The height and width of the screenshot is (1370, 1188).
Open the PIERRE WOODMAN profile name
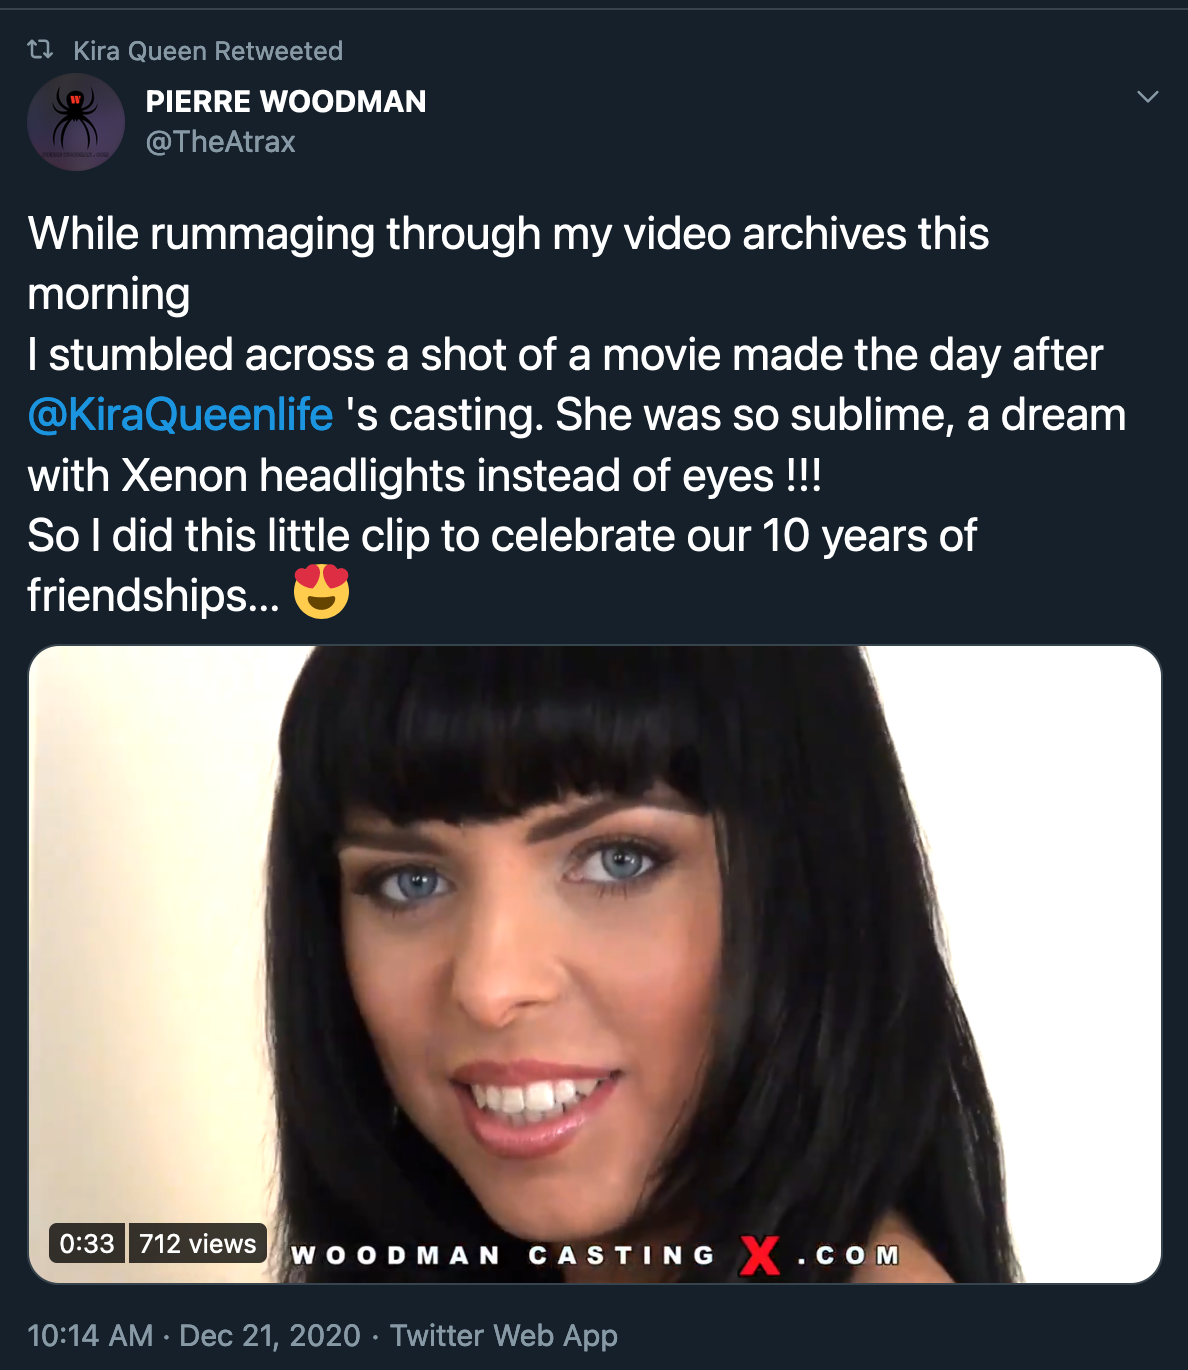286,101
